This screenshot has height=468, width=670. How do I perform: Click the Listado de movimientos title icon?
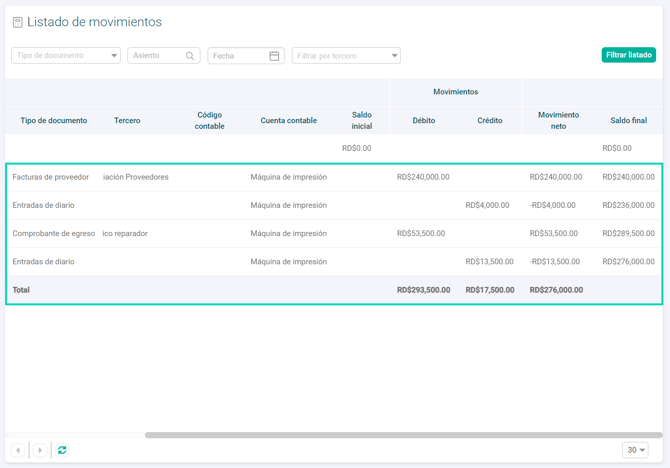coord(17,22)
